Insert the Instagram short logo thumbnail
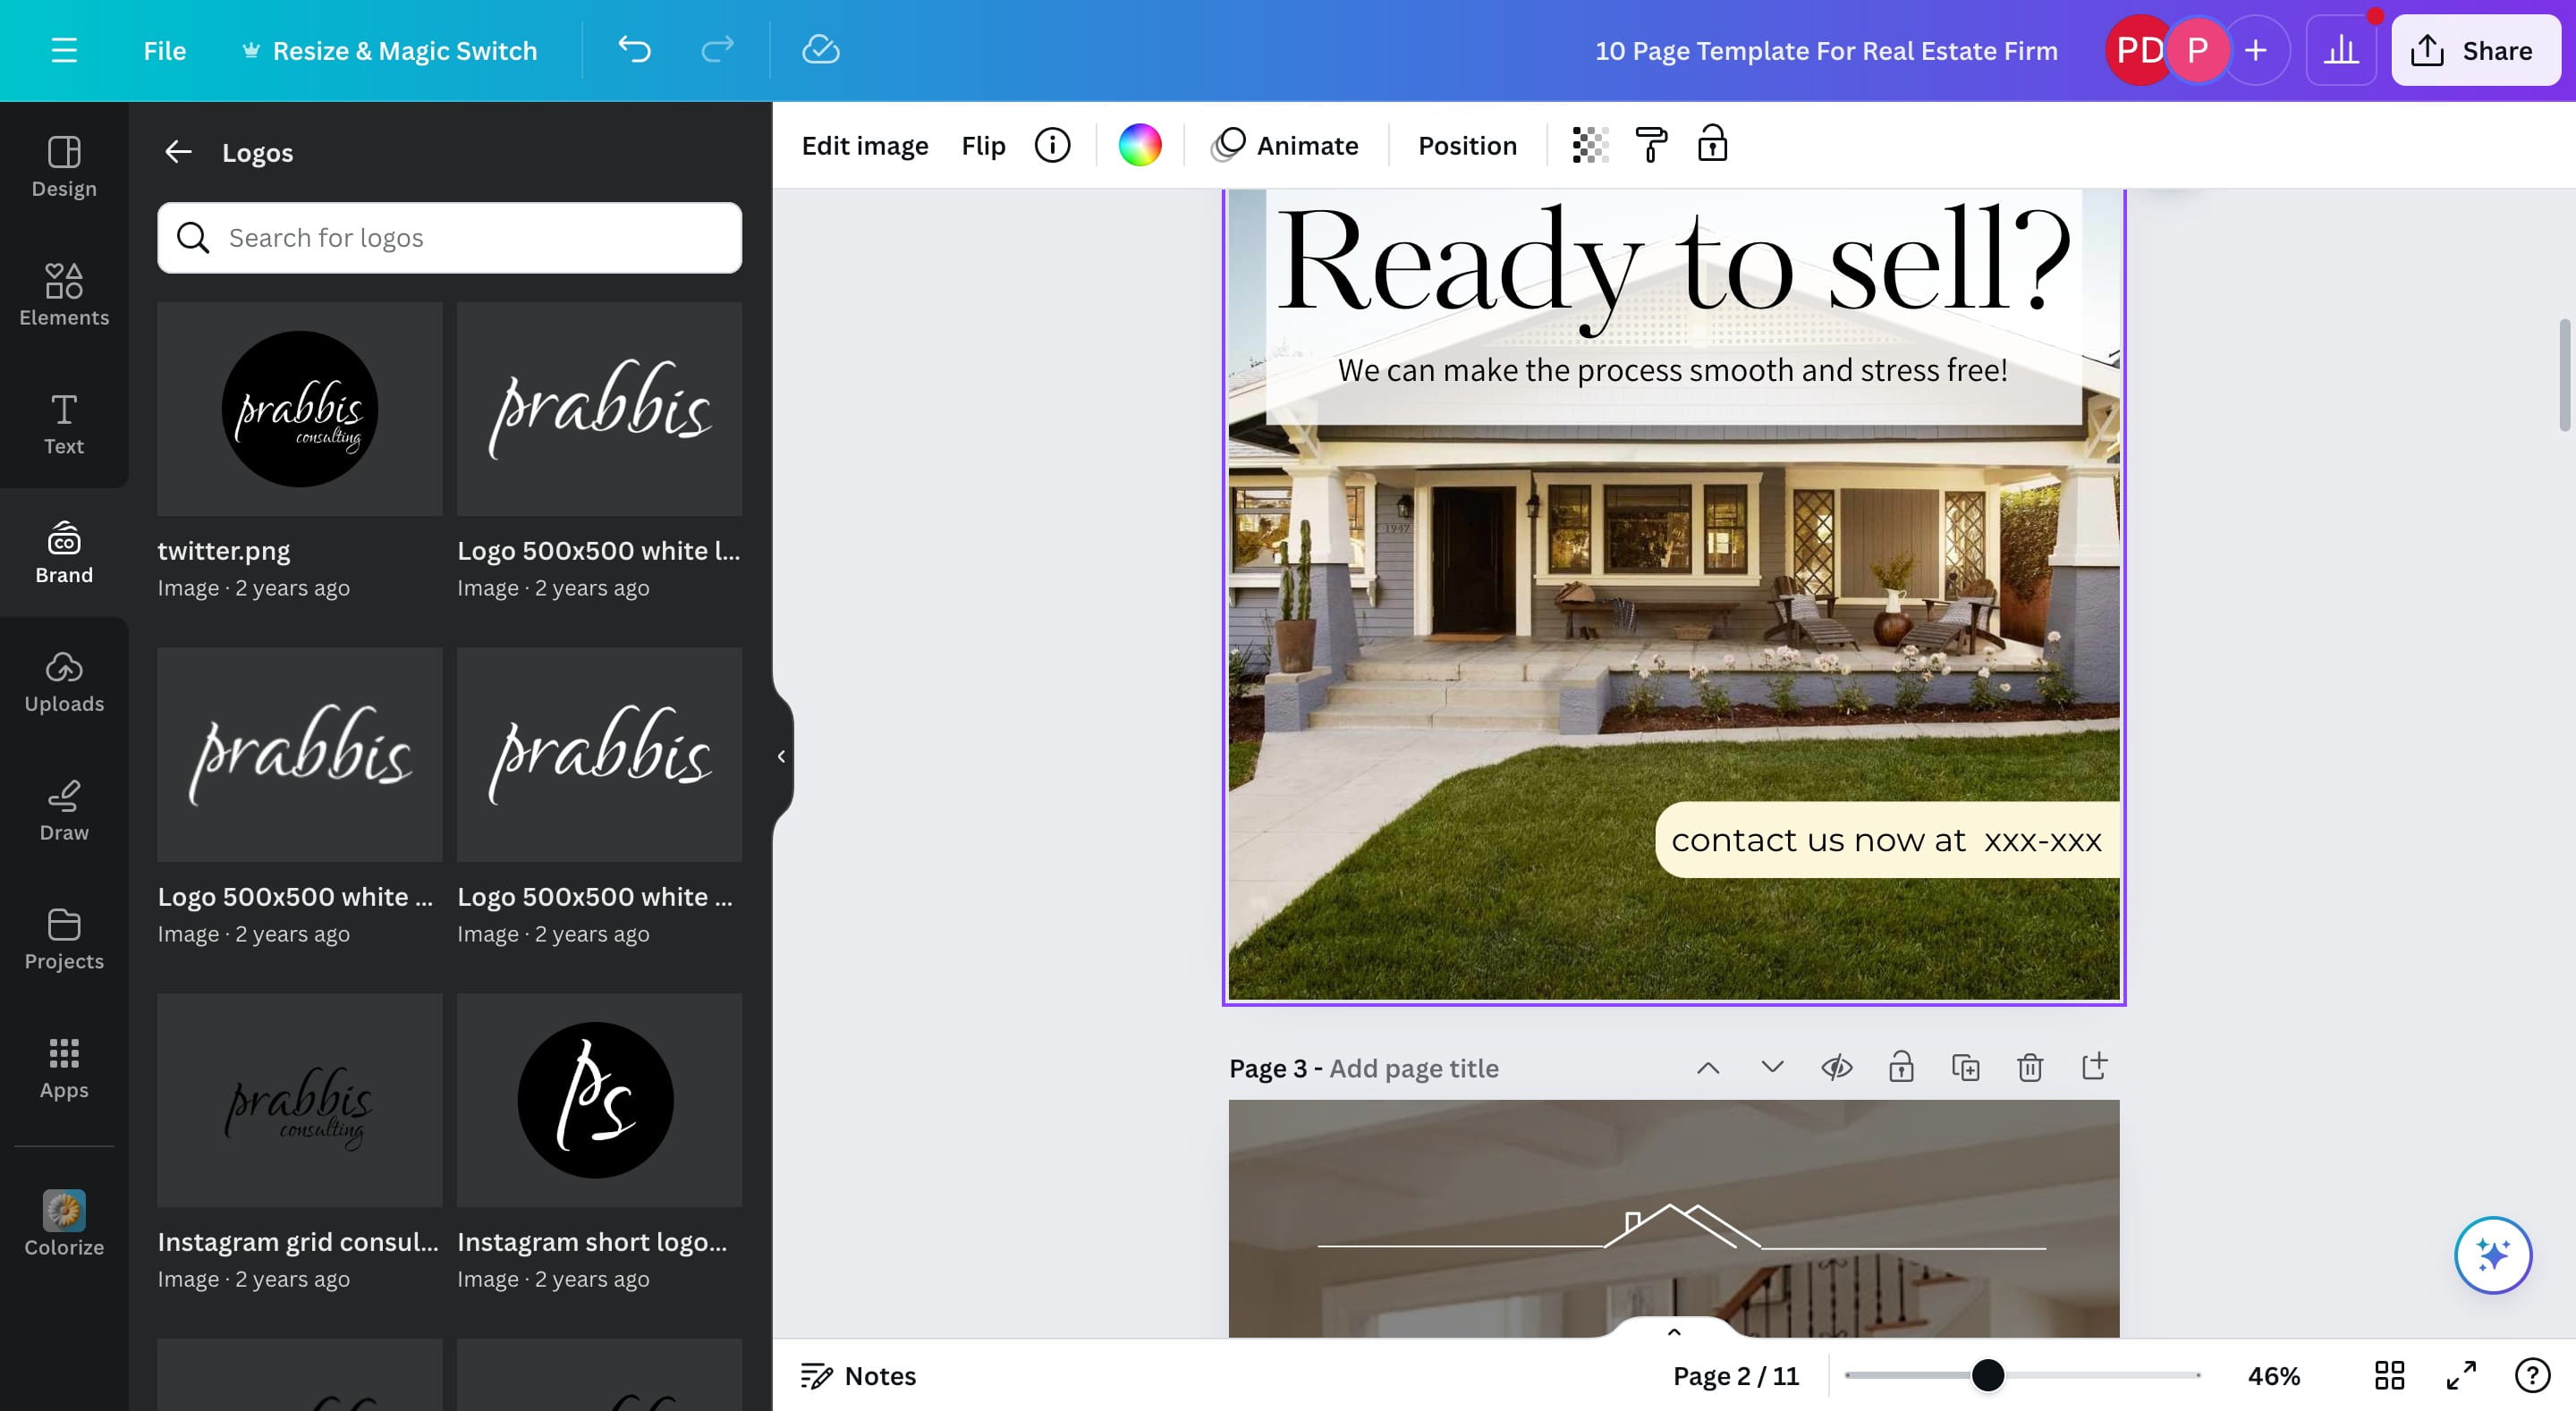 click(599, 1099)
